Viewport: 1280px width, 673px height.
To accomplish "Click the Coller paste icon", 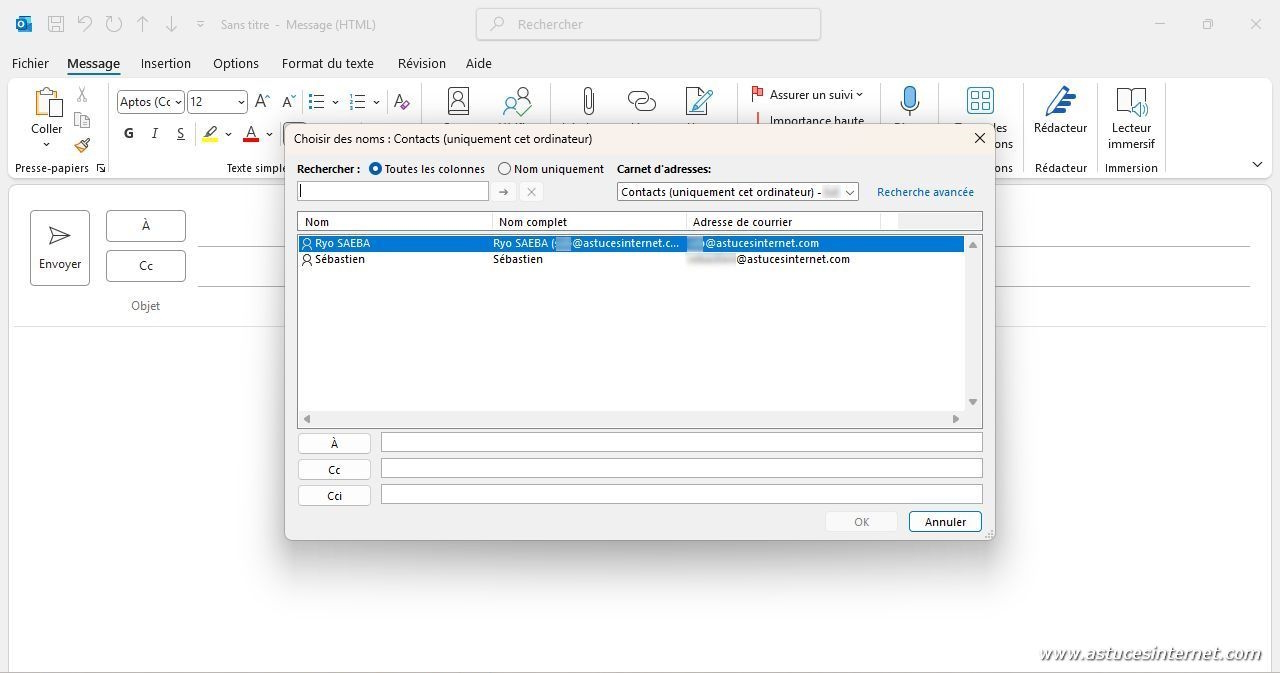I will tap(46, 104).
